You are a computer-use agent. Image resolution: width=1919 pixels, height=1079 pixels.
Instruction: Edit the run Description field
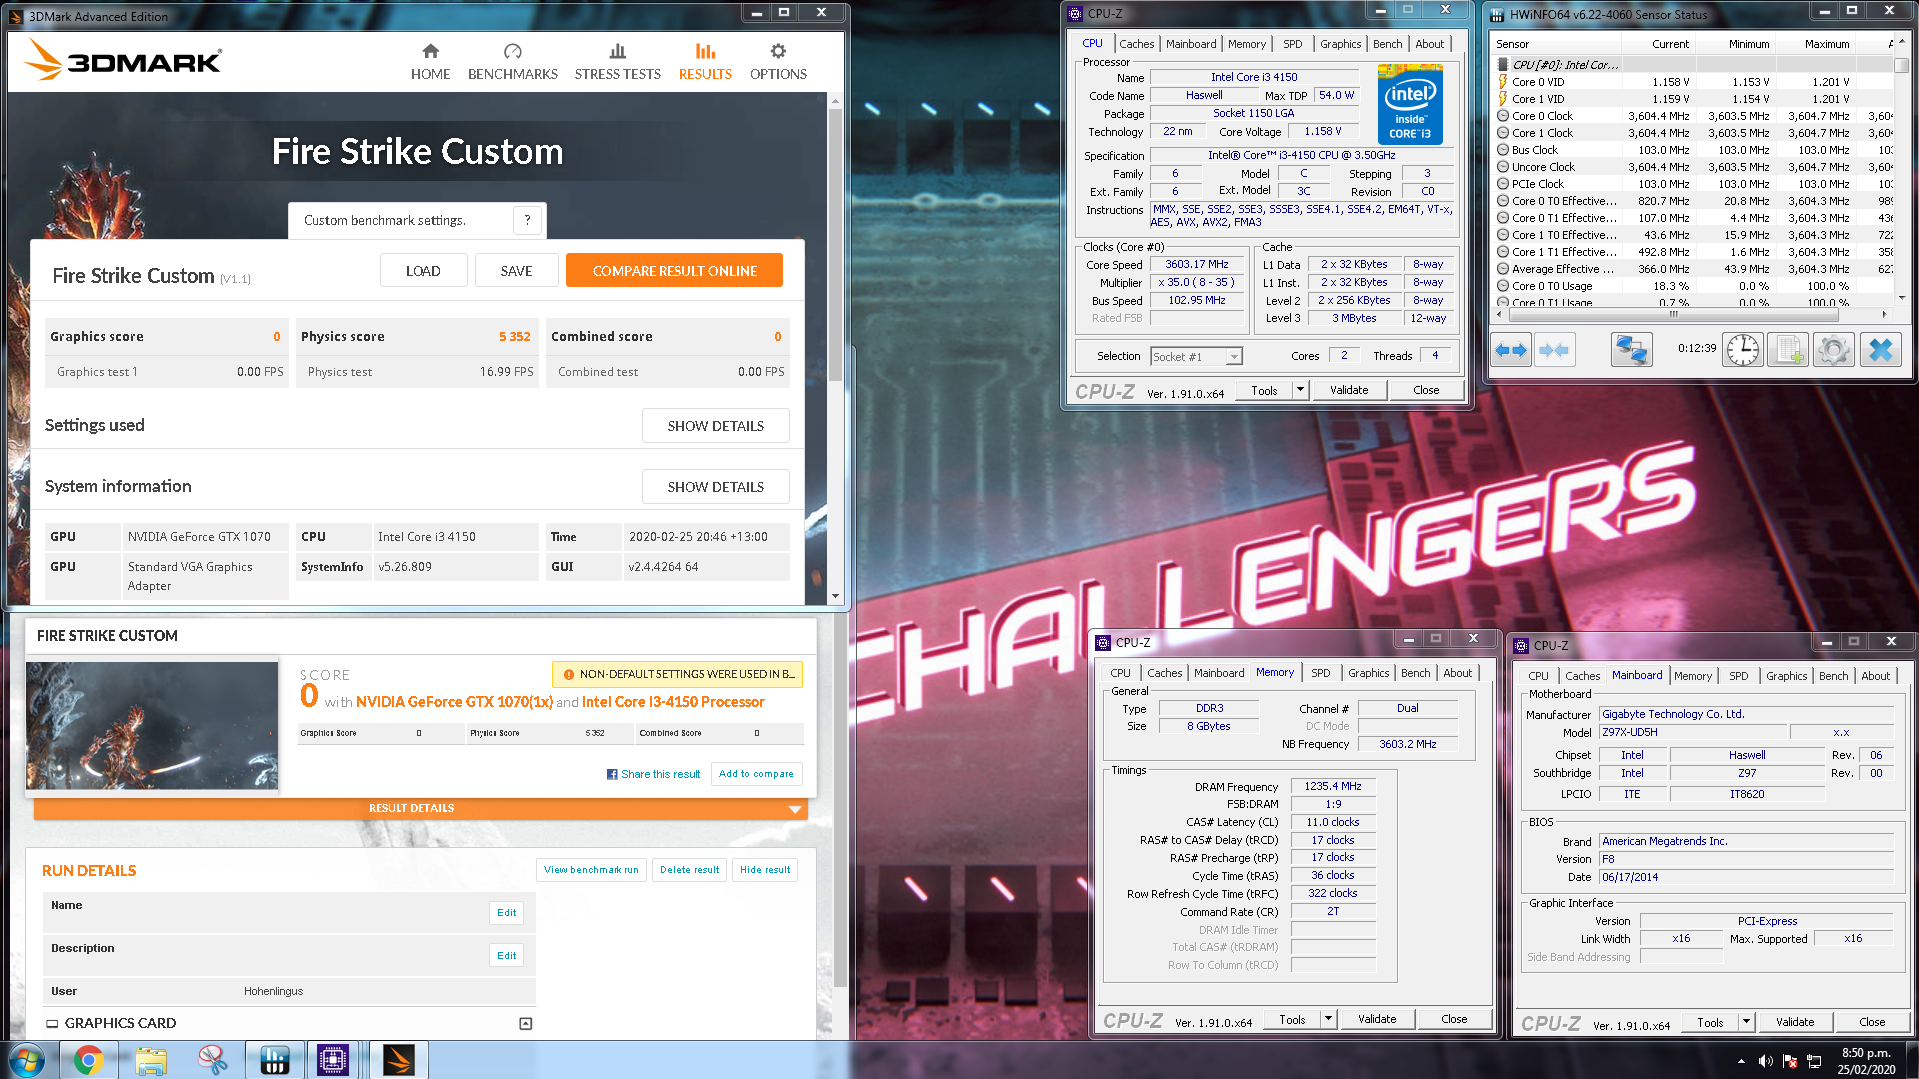[506, 955]
